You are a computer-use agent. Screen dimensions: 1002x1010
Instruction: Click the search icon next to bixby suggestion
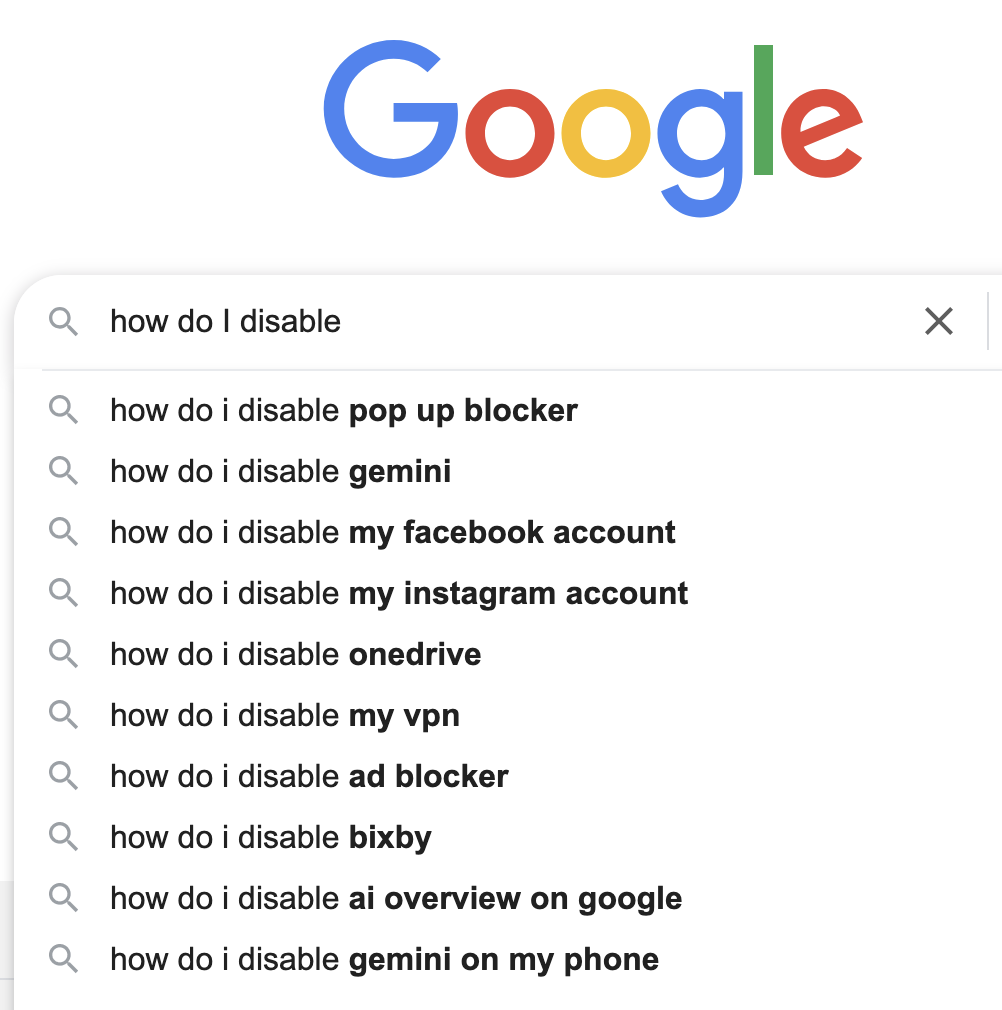[63, 837]
